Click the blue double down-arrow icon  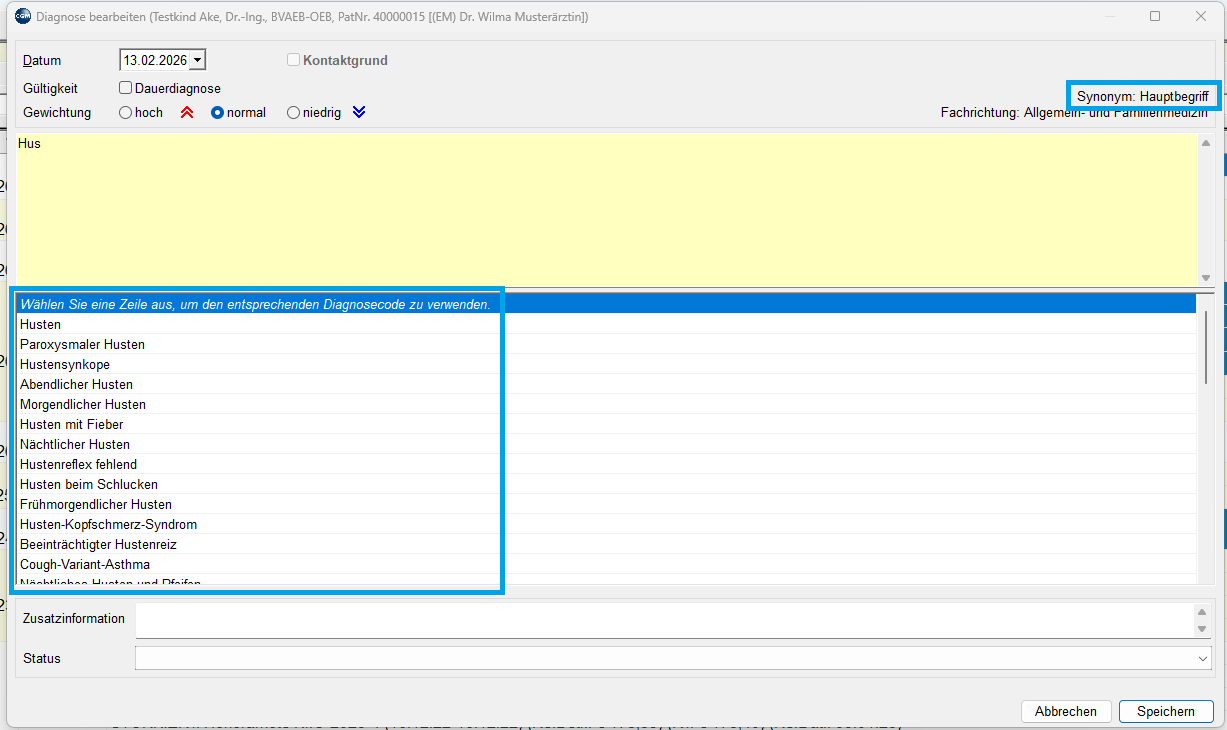[359, 113]
